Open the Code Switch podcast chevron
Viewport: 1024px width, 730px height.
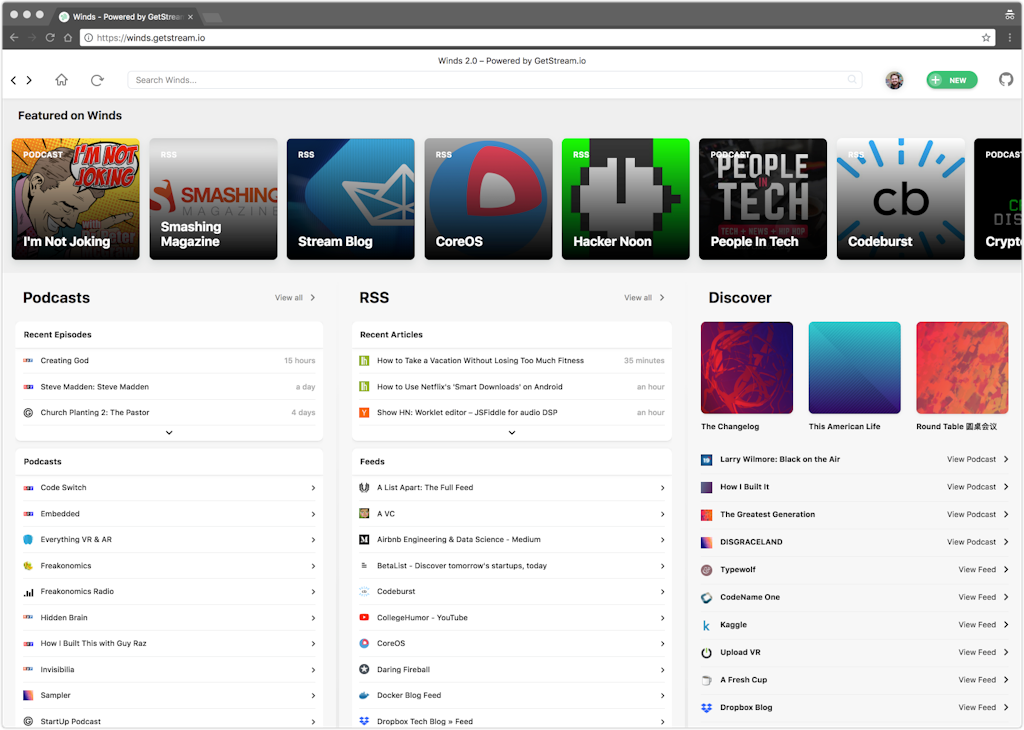[x=313, y=488]
